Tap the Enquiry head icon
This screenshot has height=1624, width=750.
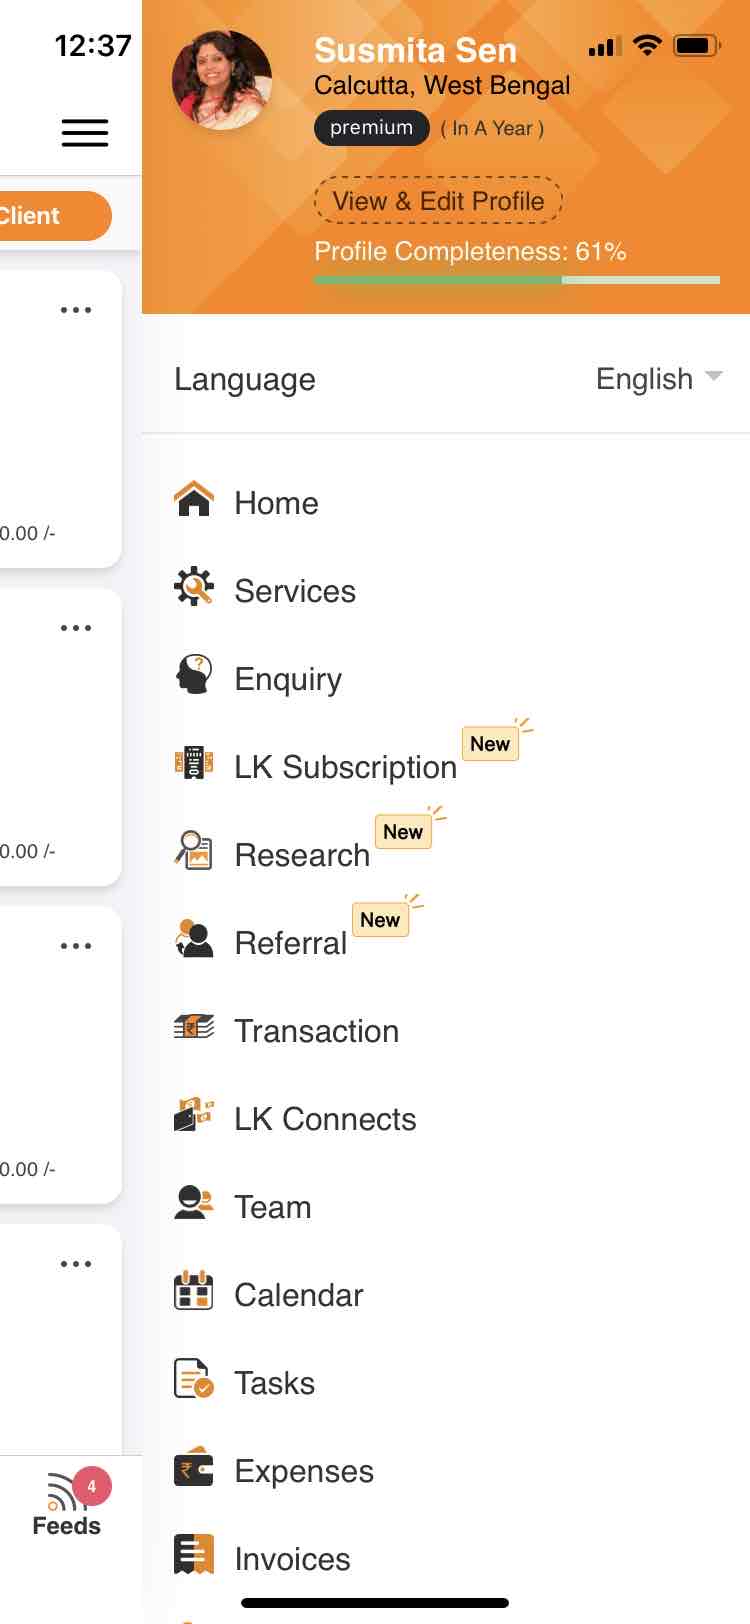(194, 676)
